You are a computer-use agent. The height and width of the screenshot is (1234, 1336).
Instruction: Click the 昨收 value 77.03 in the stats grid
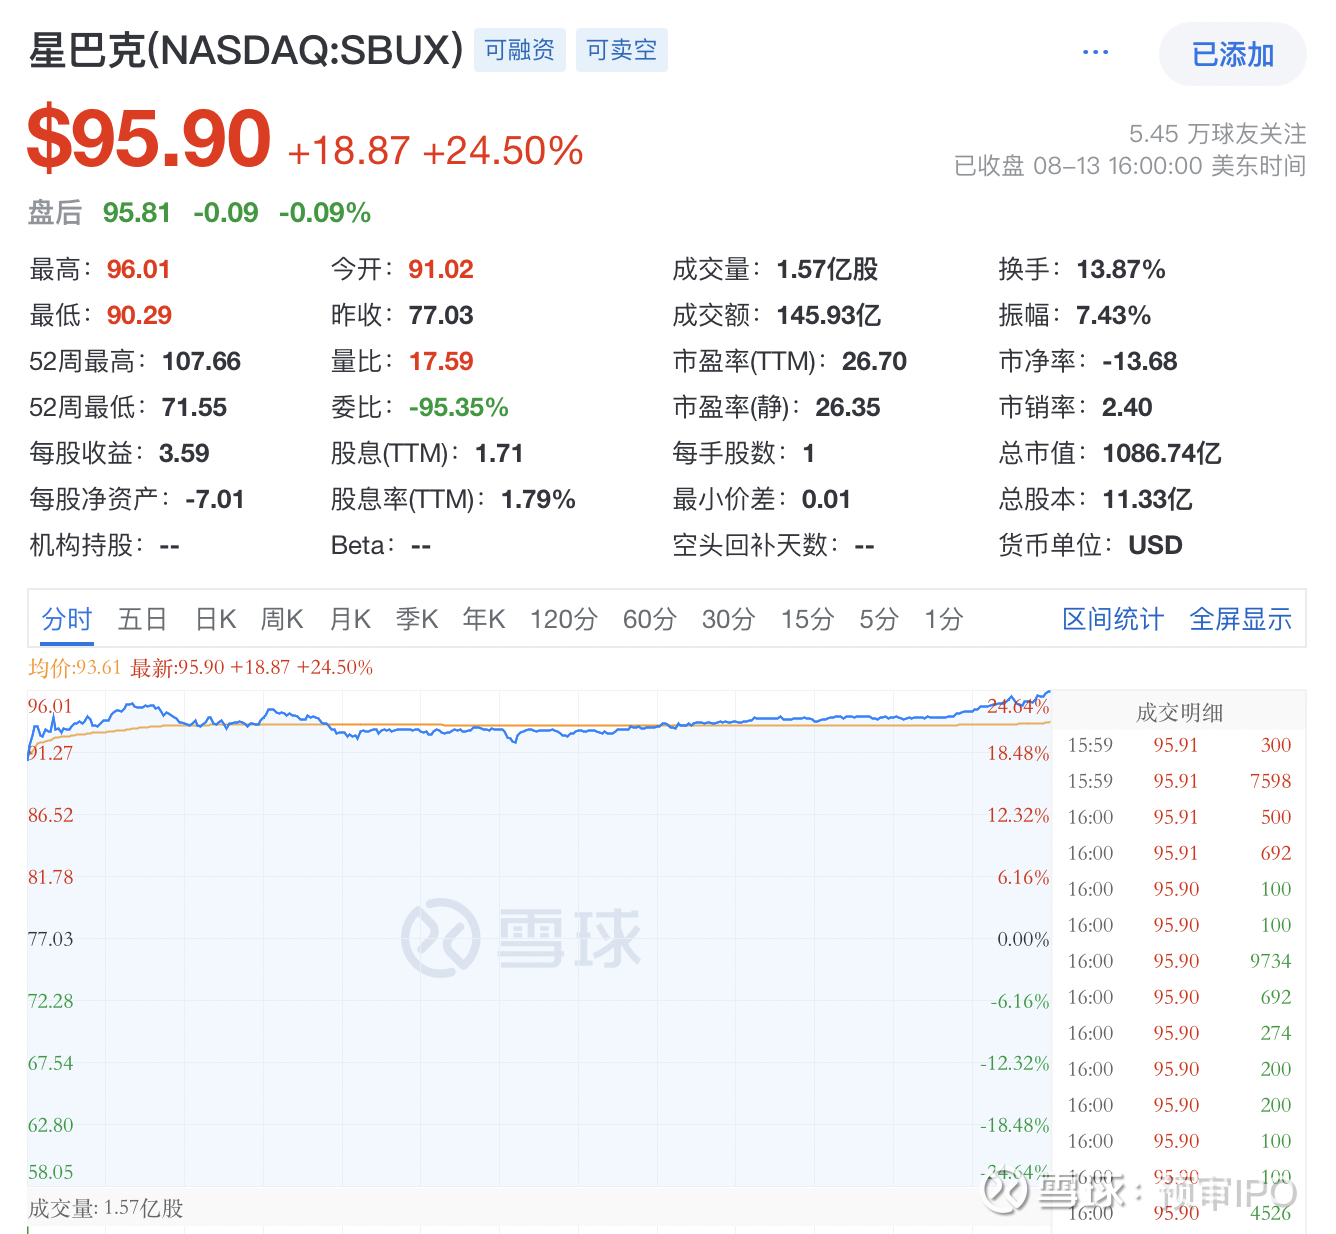(x=441, y=316)
